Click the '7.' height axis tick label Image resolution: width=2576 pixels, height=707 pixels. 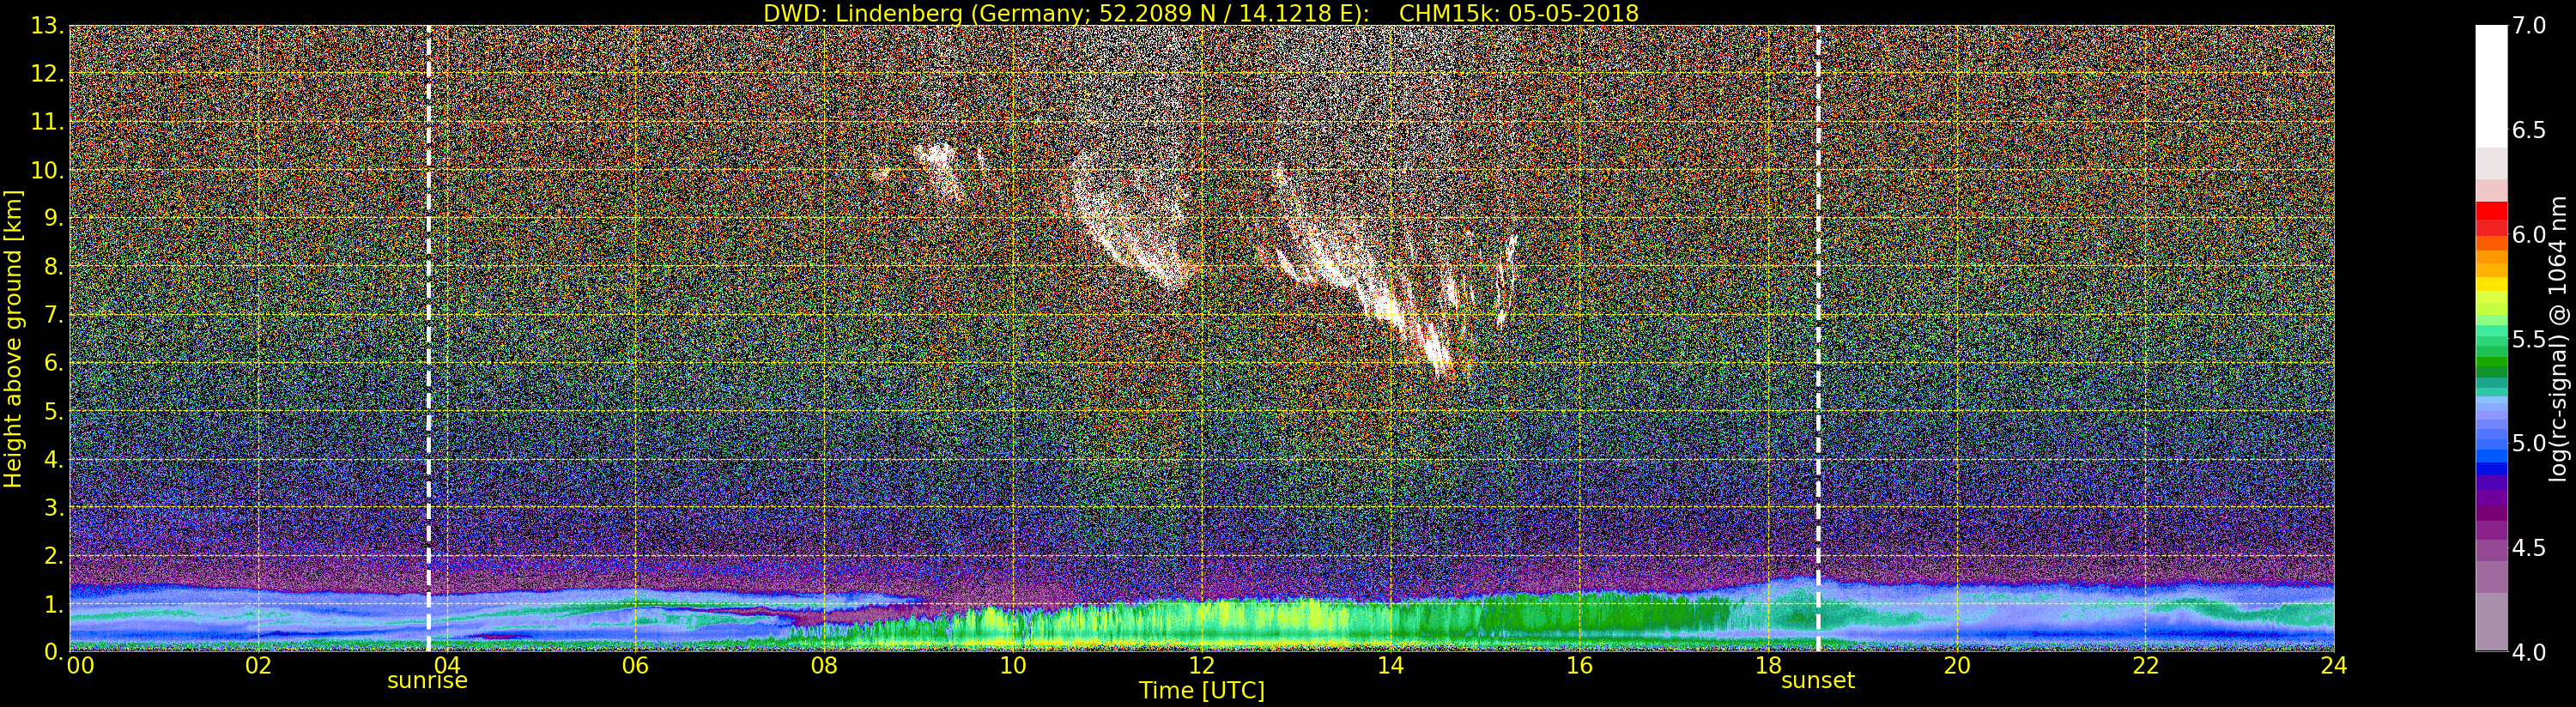54,315
